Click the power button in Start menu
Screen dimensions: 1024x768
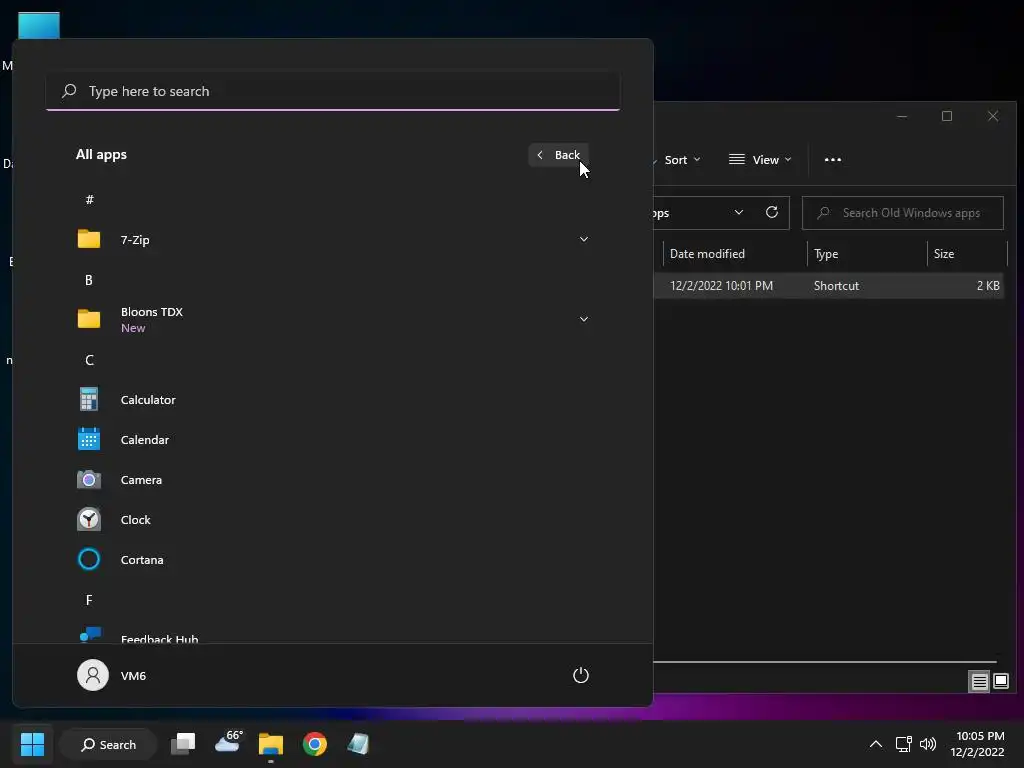[x=581, y=675]
